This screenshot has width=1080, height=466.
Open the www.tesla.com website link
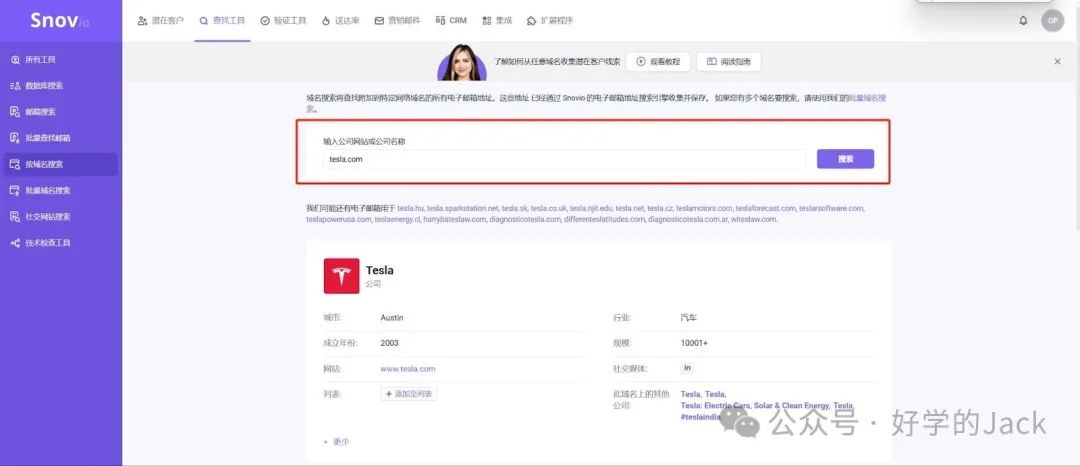pos(408,369)
